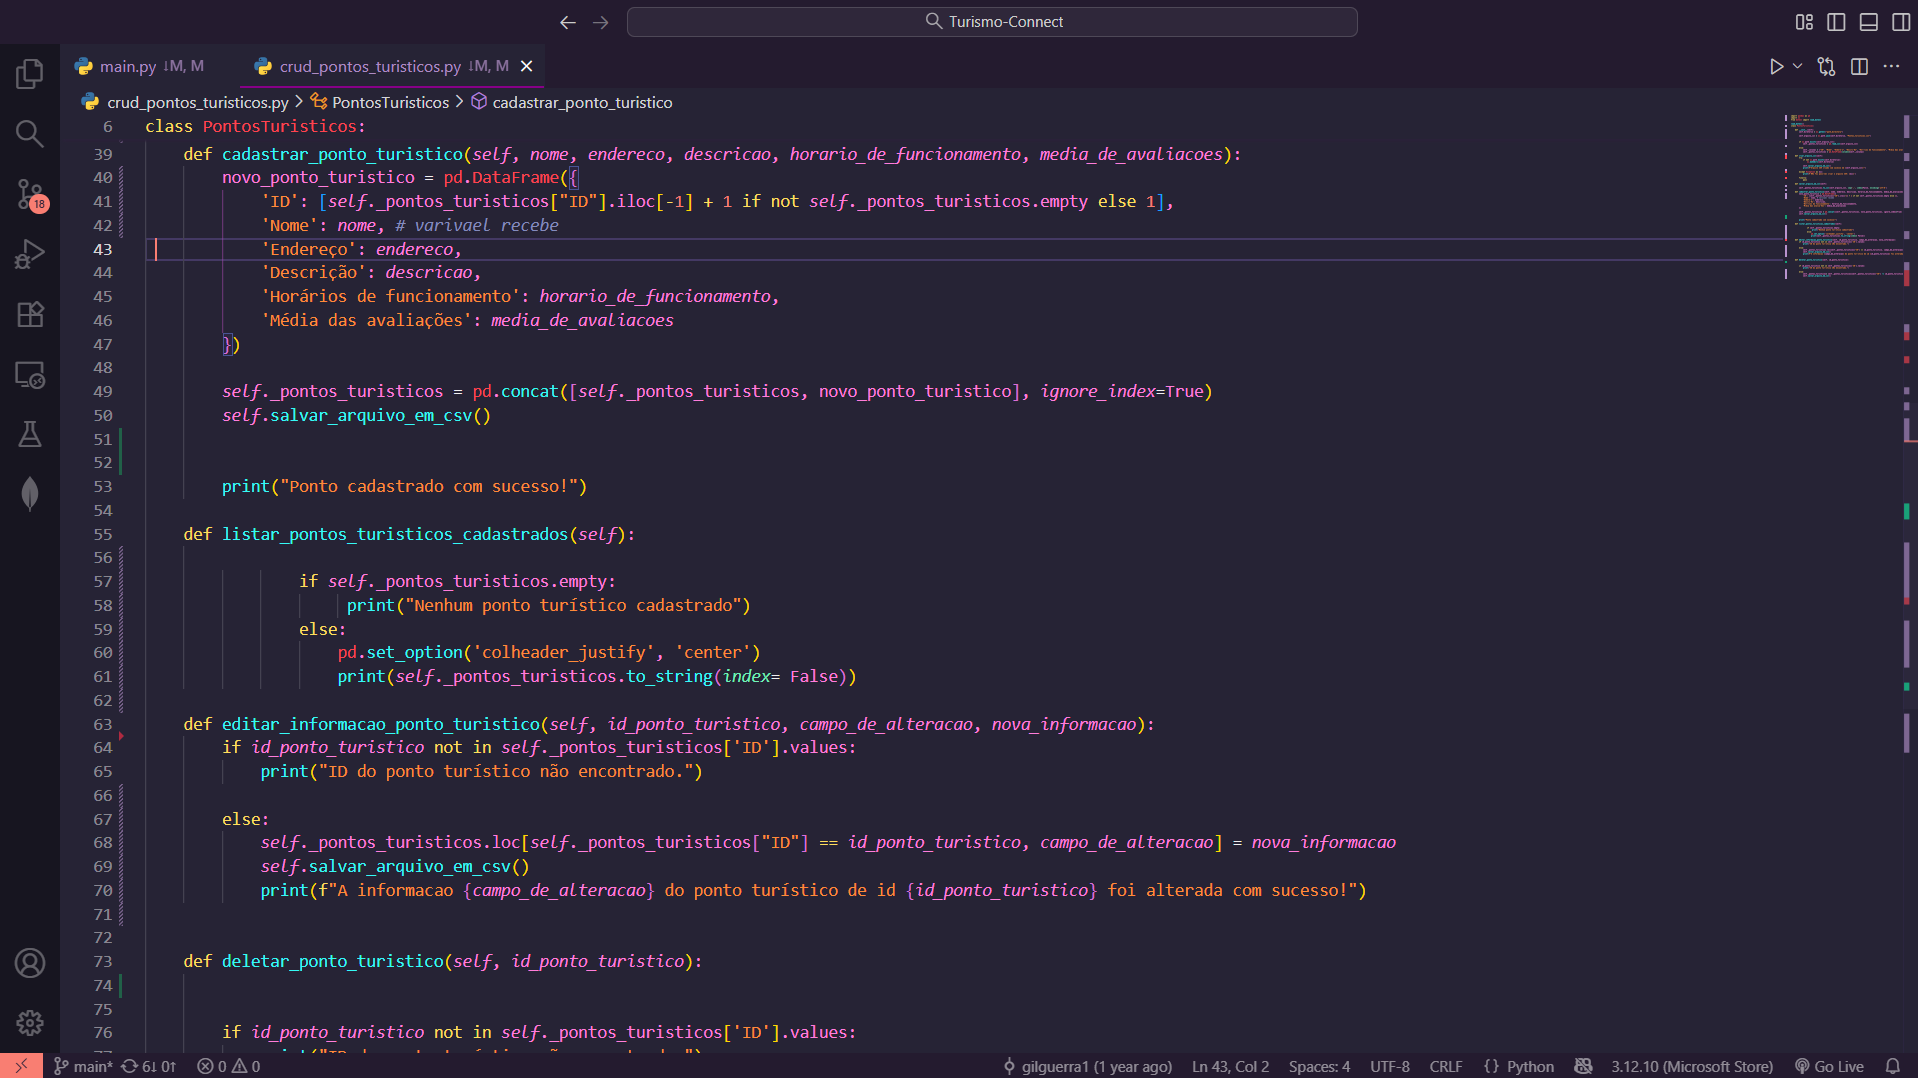Switch to the main.py tab
This screenshot has height=1078, width=1918.
(128, 67)
